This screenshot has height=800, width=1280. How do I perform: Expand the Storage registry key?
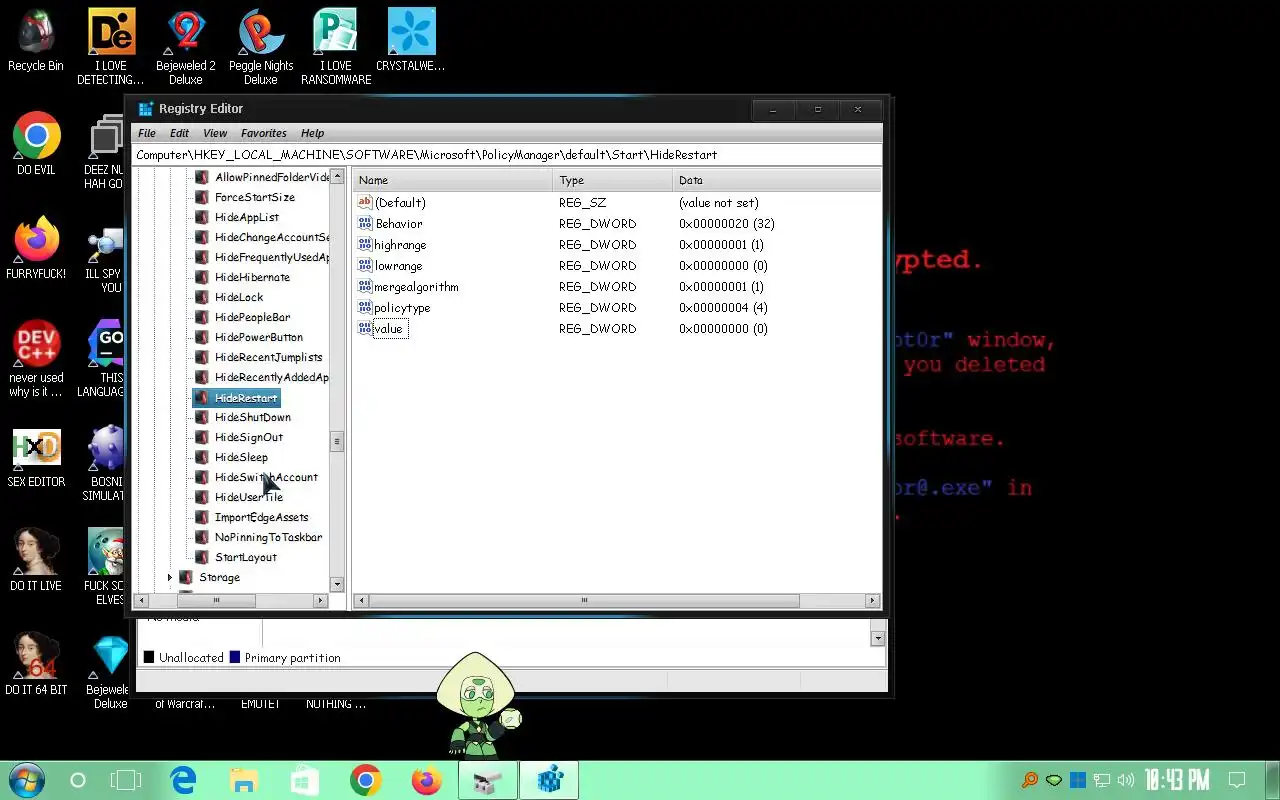pos(170,577)
